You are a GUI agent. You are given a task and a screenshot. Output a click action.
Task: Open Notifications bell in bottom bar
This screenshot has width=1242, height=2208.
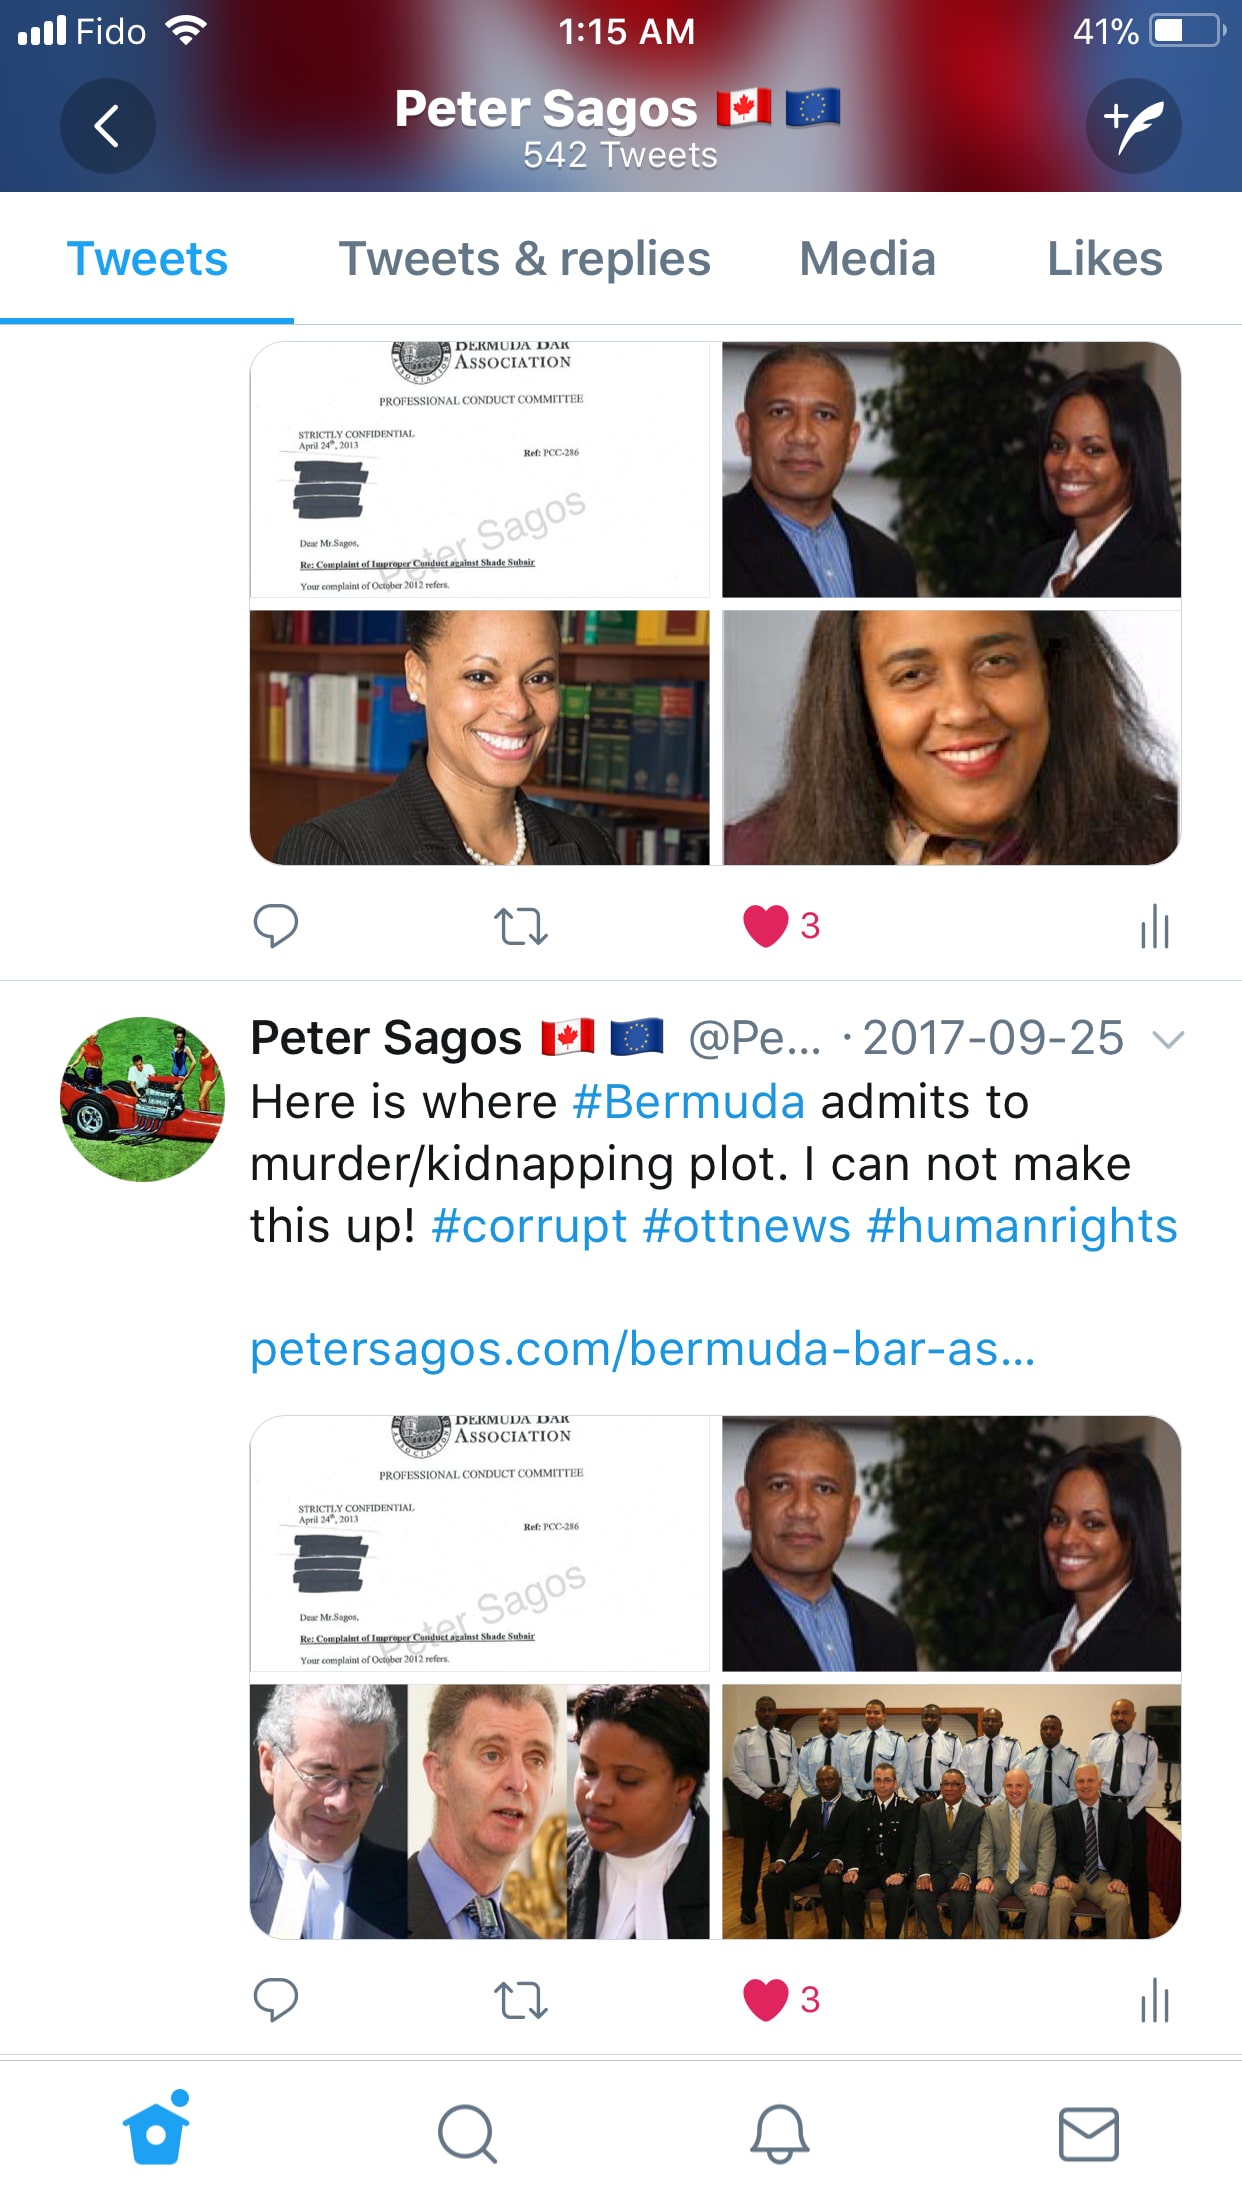point(779,2134)
